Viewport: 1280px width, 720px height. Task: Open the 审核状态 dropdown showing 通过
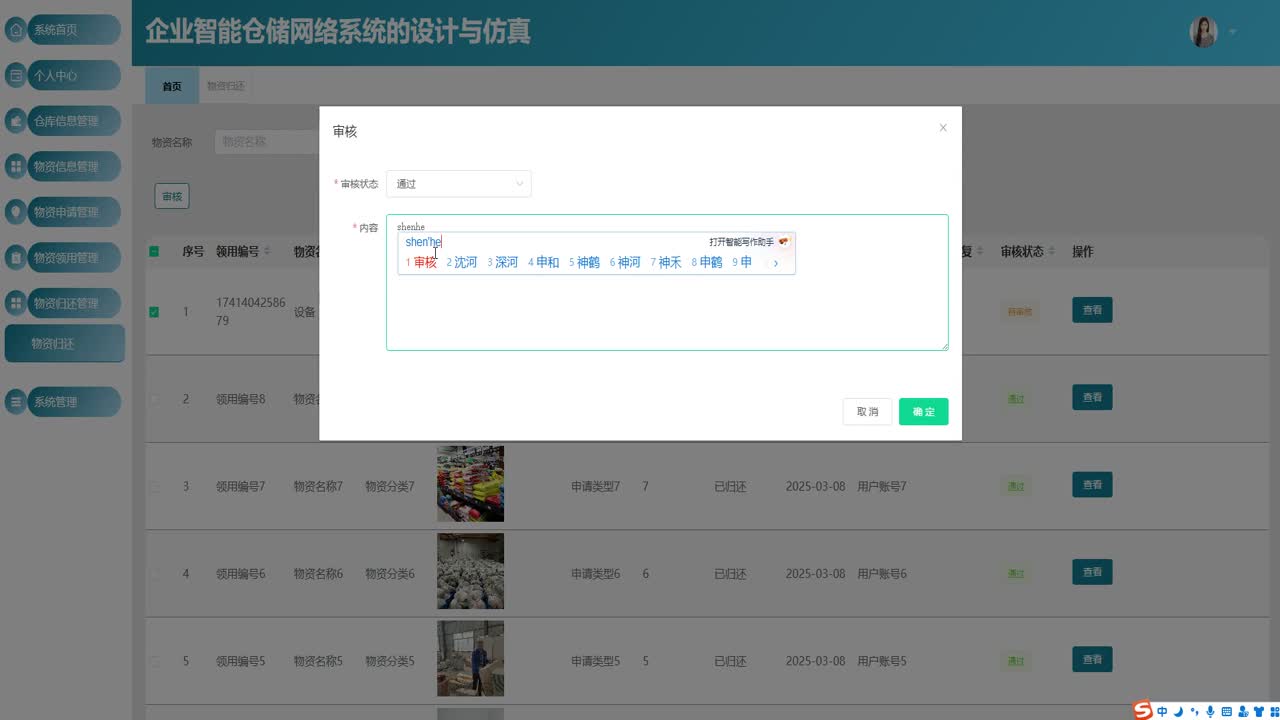click(459, 184)
